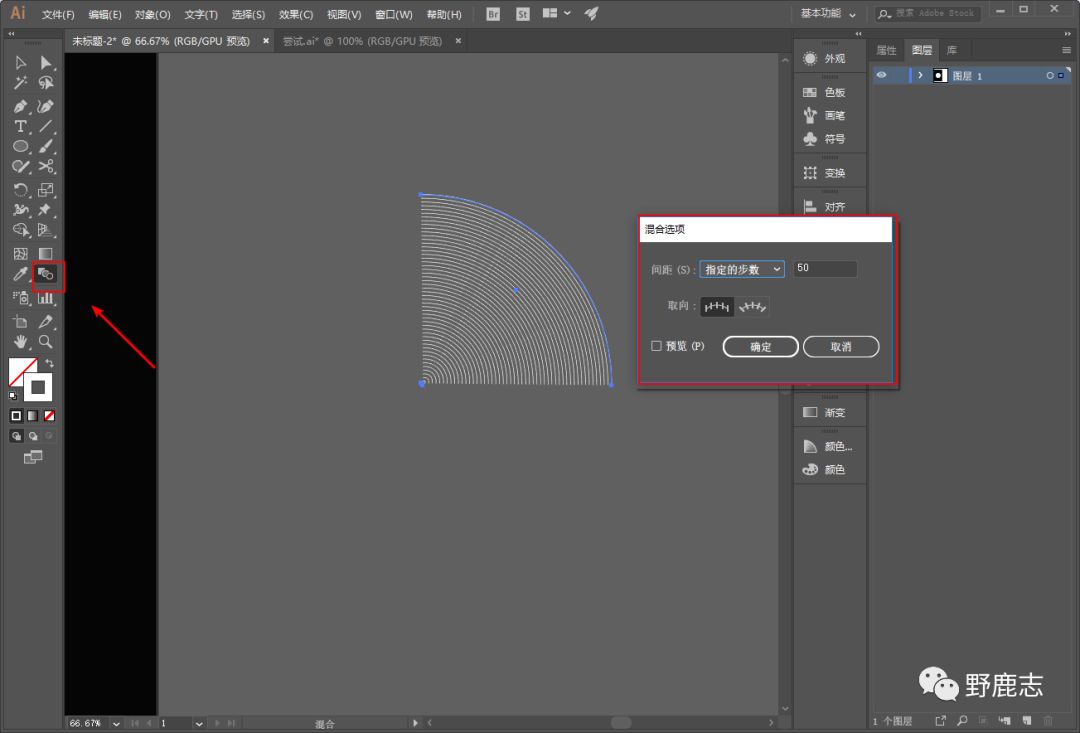Click the steps input field showing 50

click(x=825, y=269)
